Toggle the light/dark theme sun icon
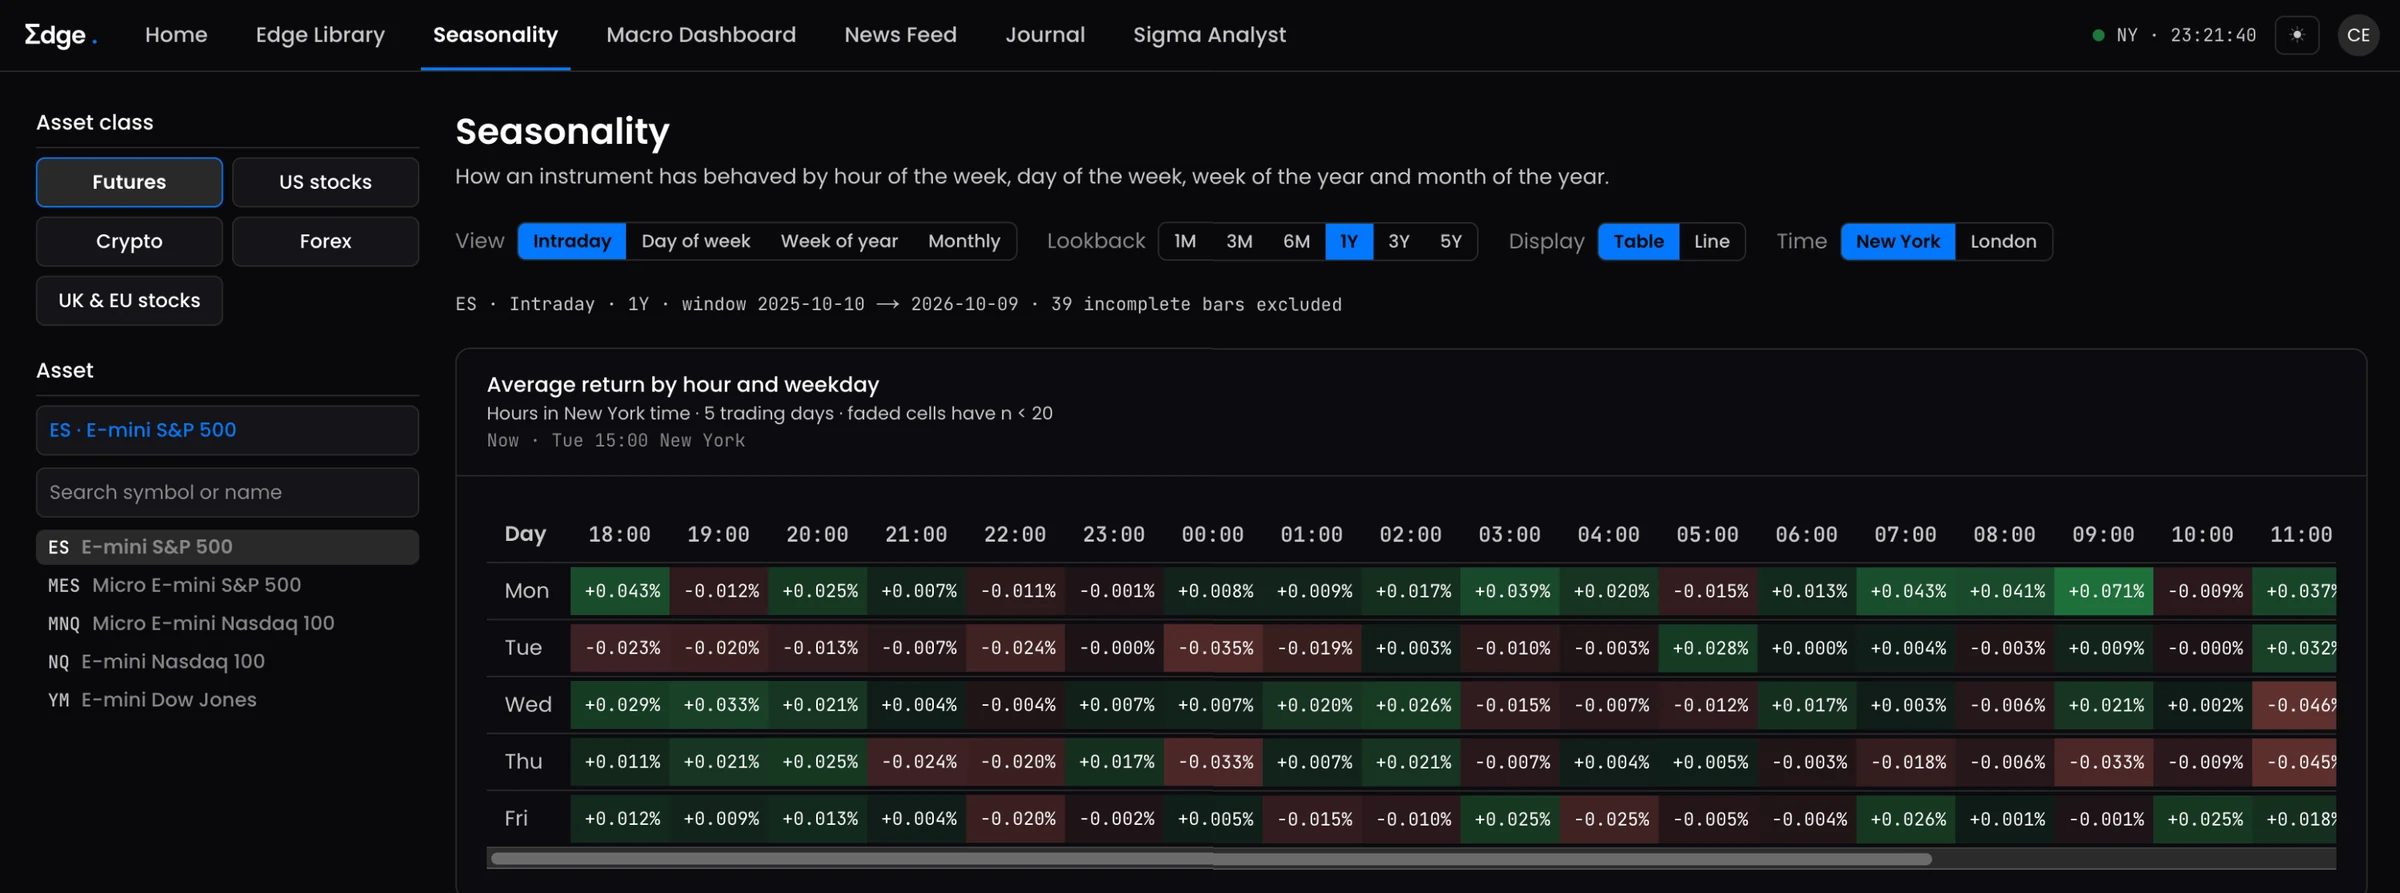Viewport: 2400px width, 893px height. (x=2297, y=35)
